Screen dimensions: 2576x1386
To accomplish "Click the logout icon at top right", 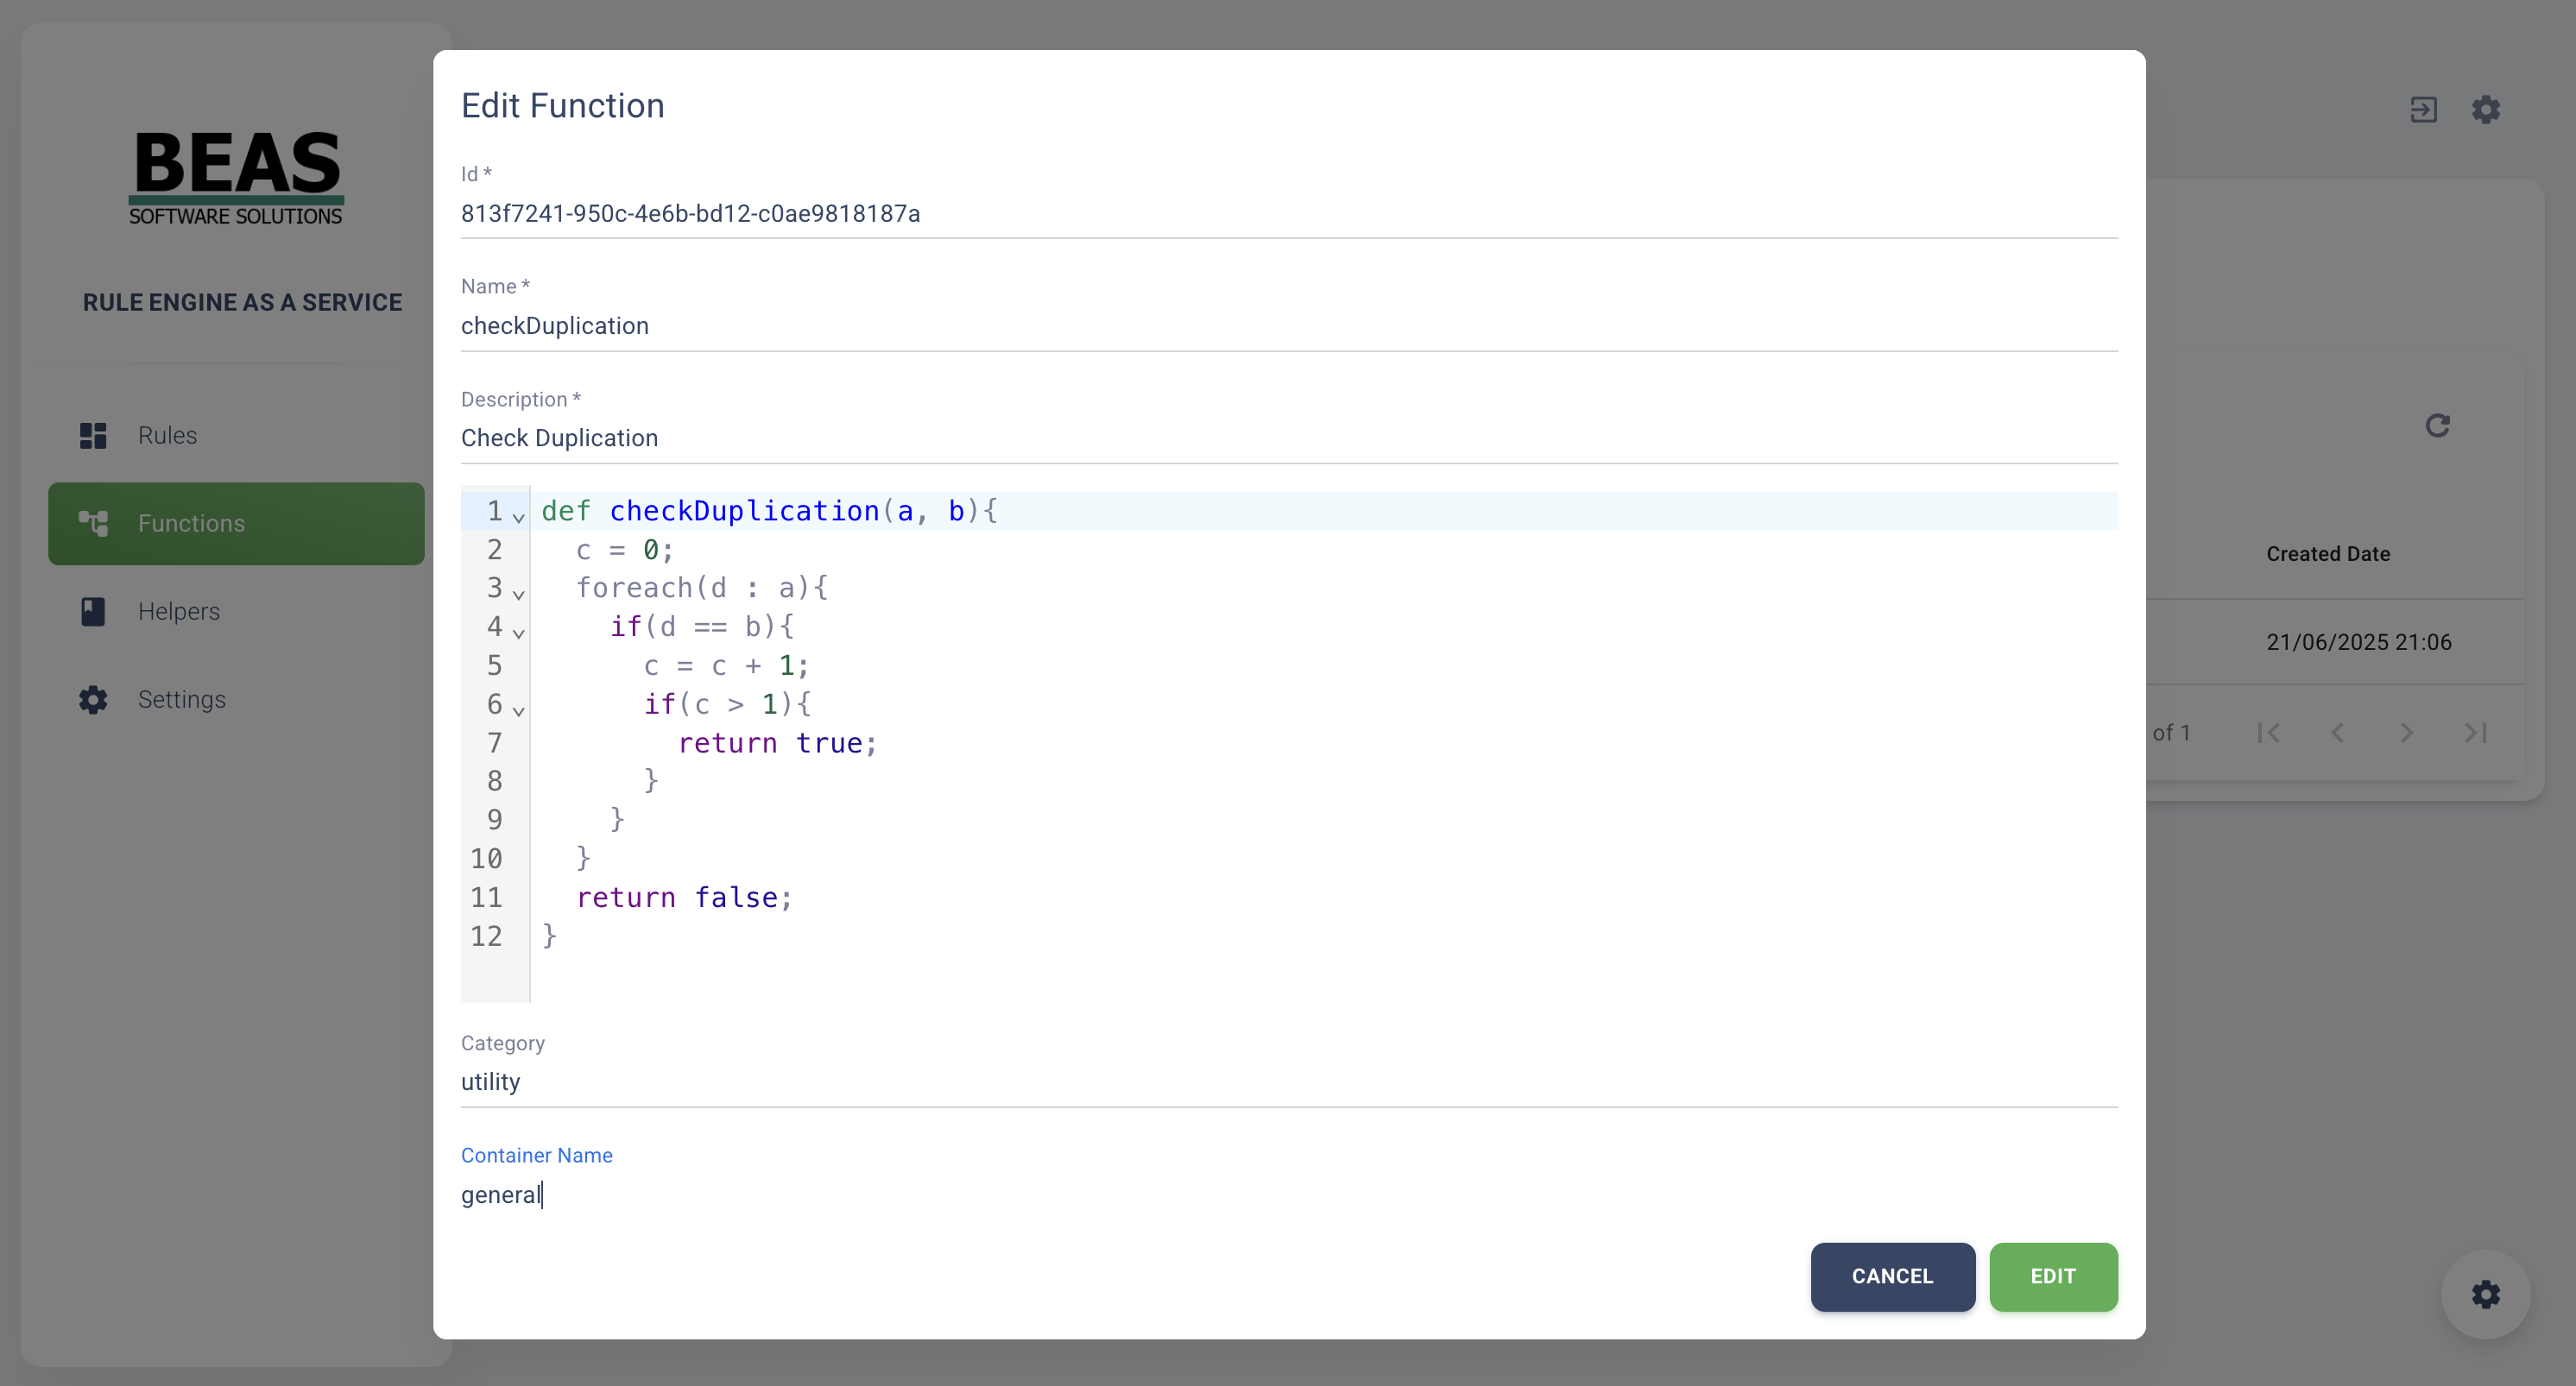I will tap(2423, 109).
